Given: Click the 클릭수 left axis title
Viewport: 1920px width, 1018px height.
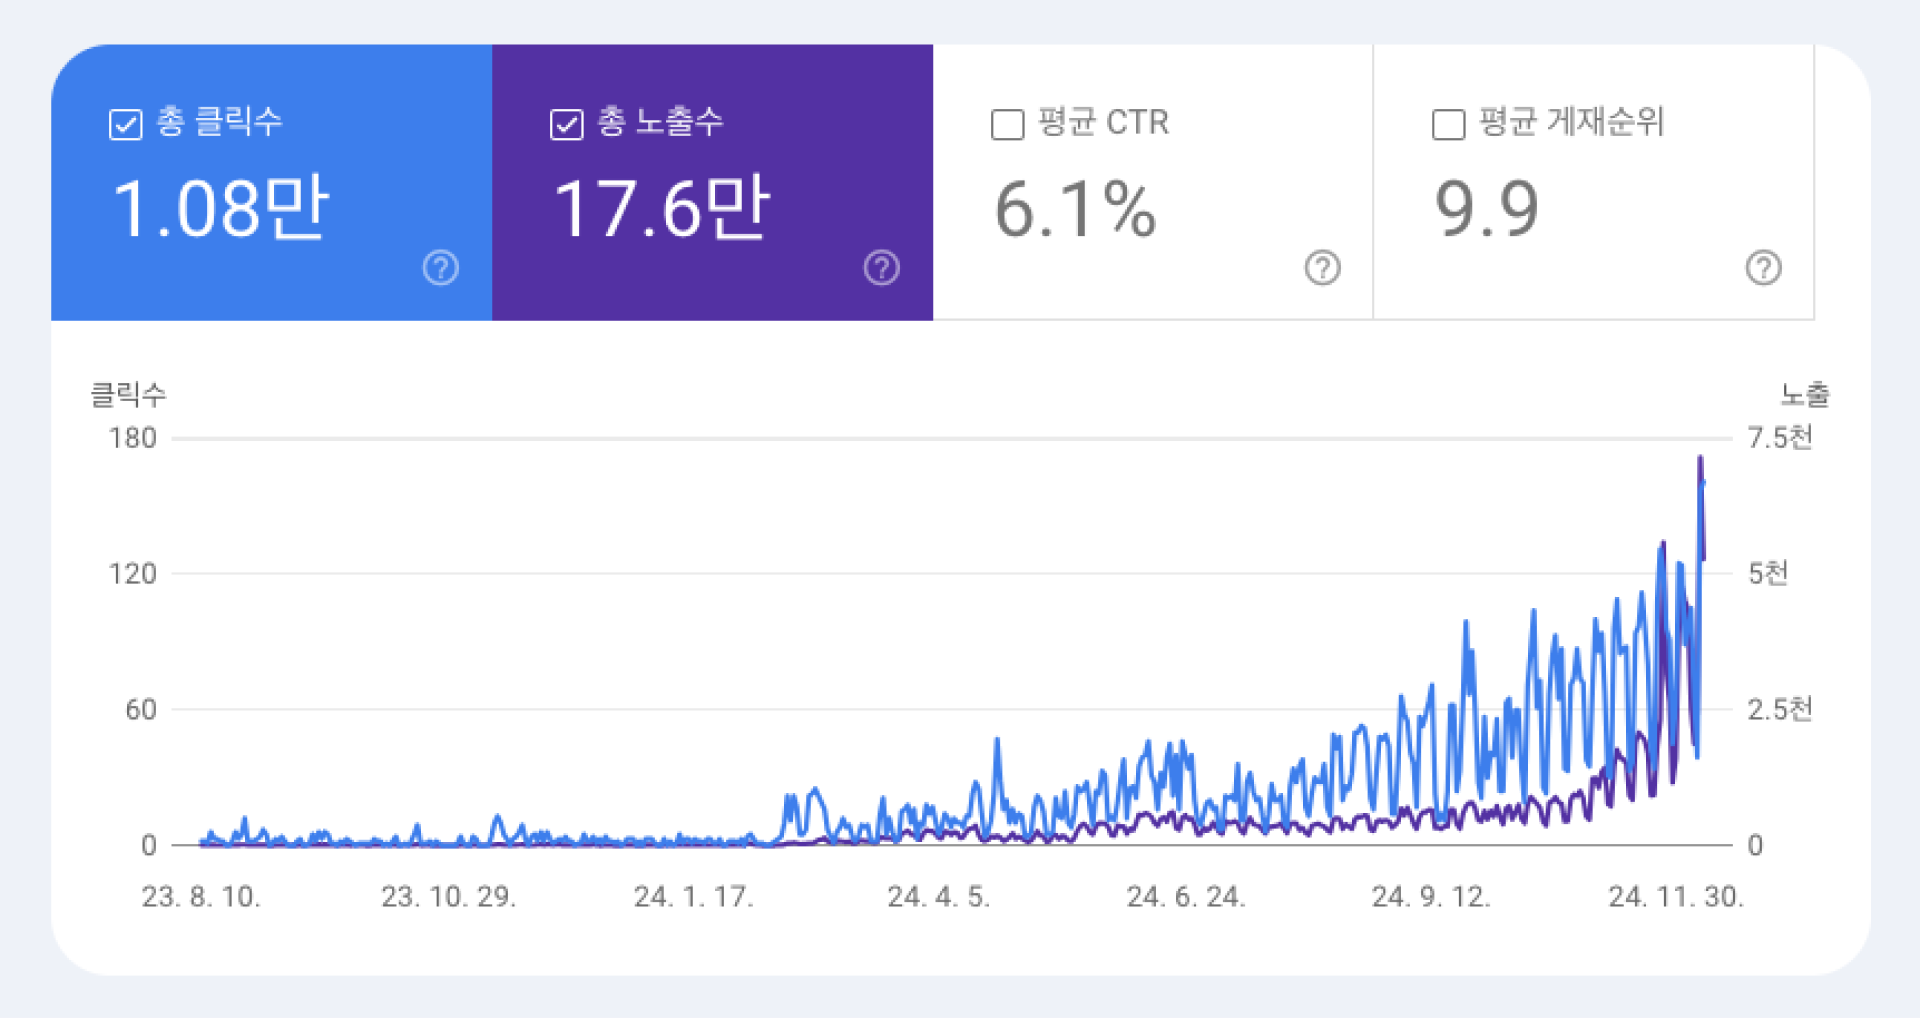Looking at the screenshot, I should point(128,395).
